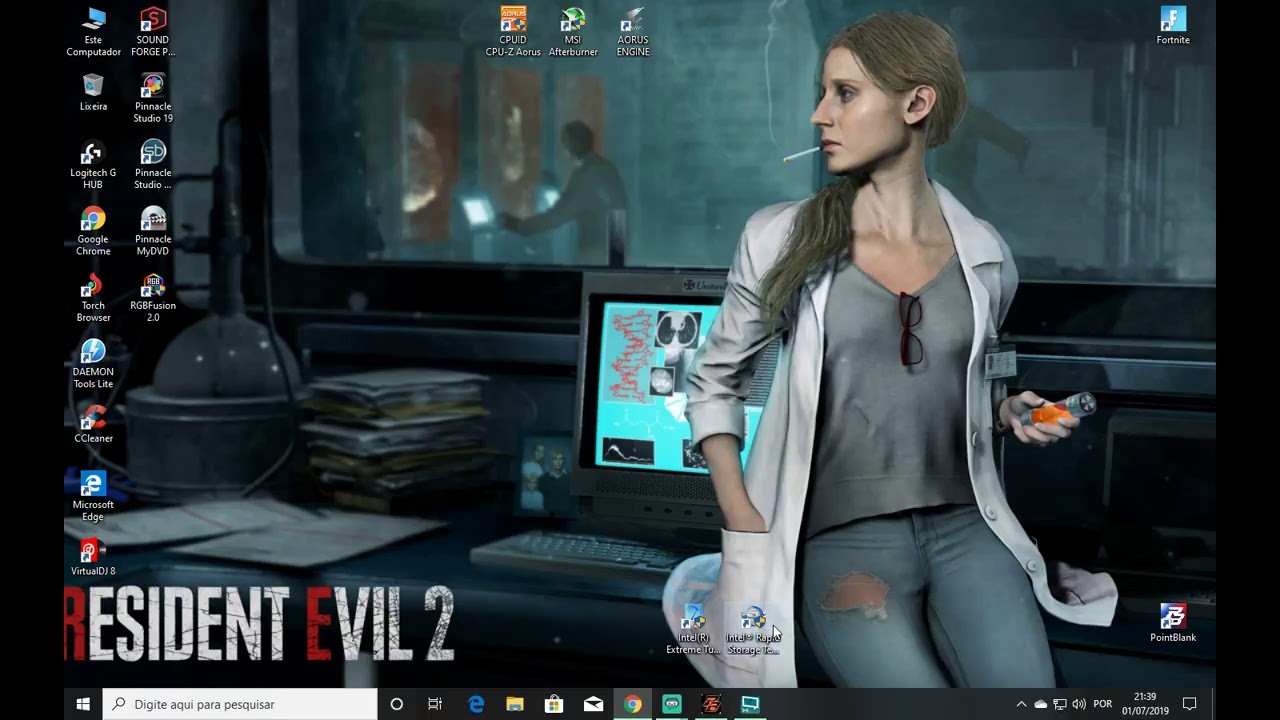Viewport: 1280px width, 720px height.
Task: Open the red Z app on taskbar
Action: (711, 704)
